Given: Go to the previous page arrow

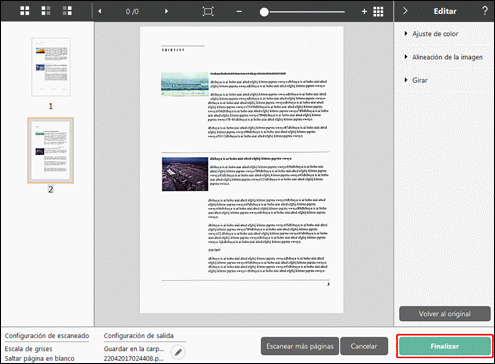Looking at the screenshot, I should point(100,11).
